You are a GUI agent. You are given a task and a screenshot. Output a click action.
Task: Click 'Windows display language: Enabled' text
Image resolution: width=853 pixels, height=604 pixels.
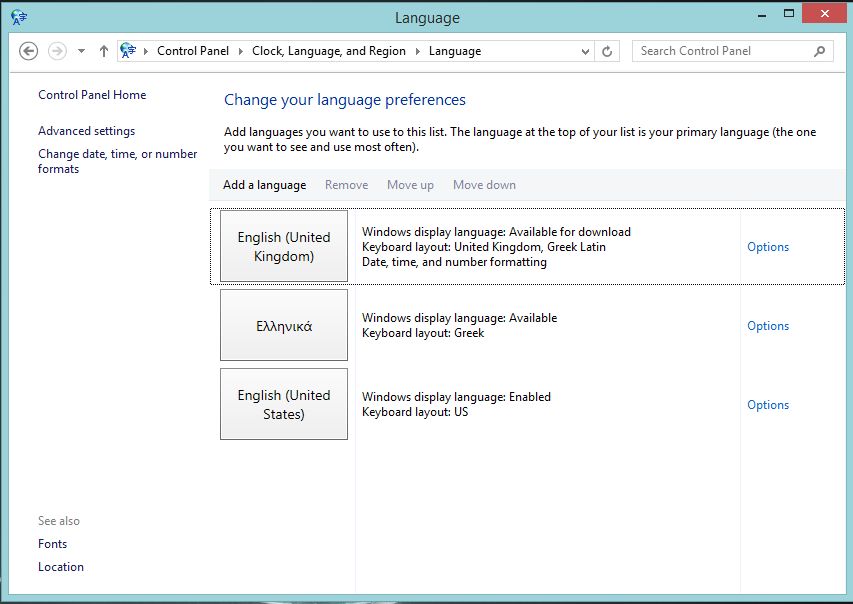[456, 397]
